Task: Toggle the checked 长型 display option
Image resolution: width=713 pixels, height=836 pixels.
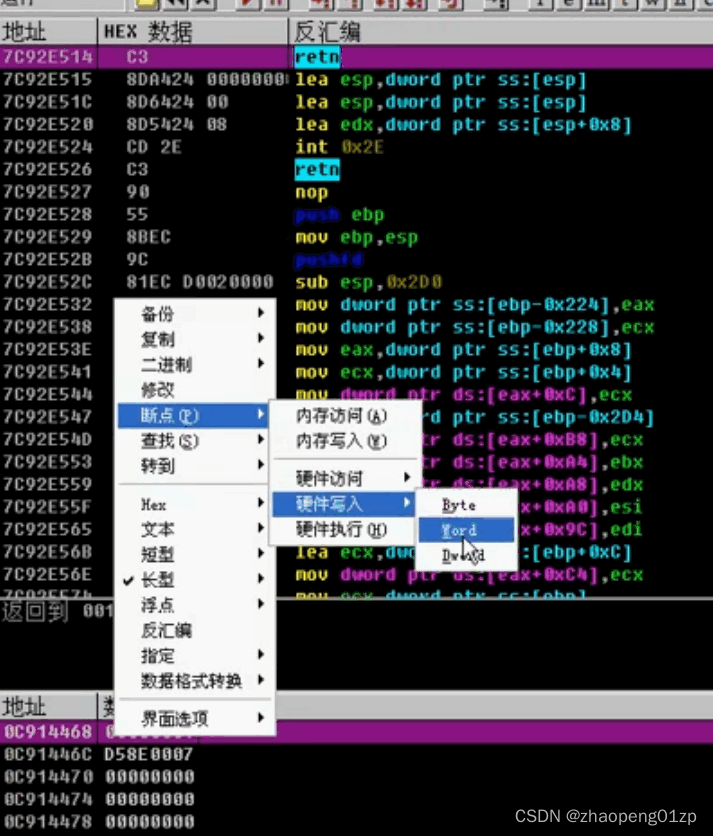Action: [x=195, y=580]
